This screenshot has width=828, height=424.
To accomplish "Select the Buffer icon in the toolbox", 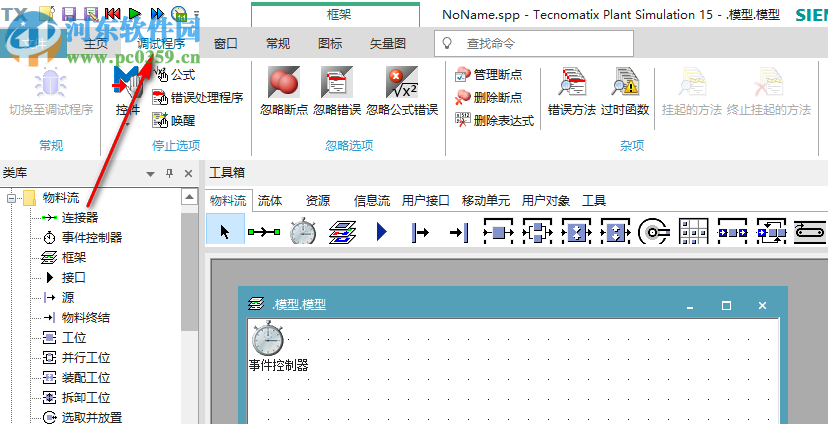I will [x=732, y=232].
